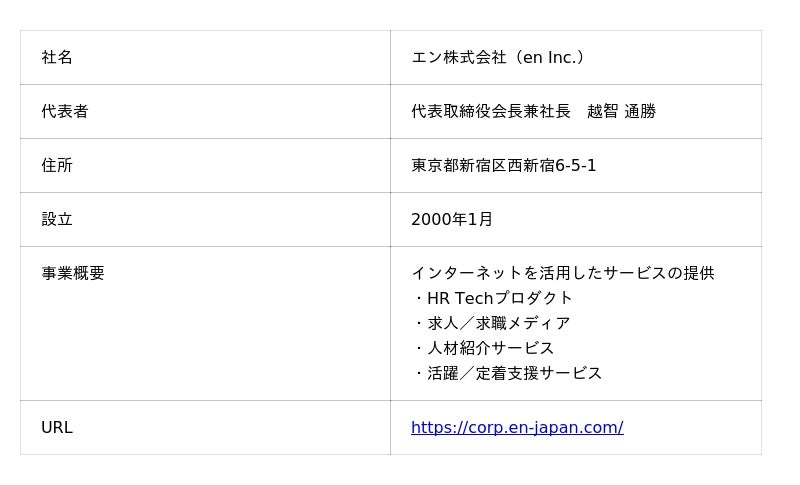Image resolution: width=800 pixels, height=485 pixels.
Task: Click the 東京都新宿区 part of the address
Action: click(459, 166)
